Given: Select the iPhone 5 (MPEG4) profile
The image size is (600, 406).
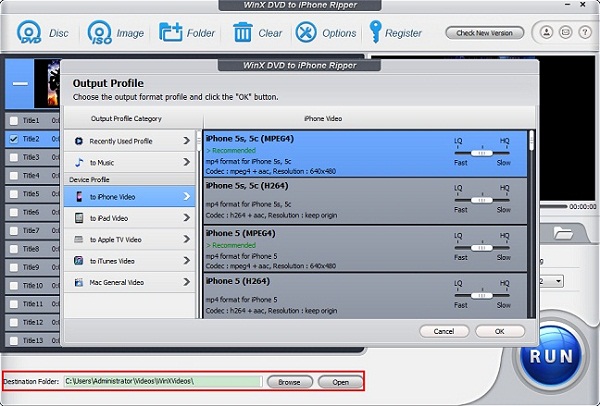Looking at the screenshot, I should click(x=365, y=249).
